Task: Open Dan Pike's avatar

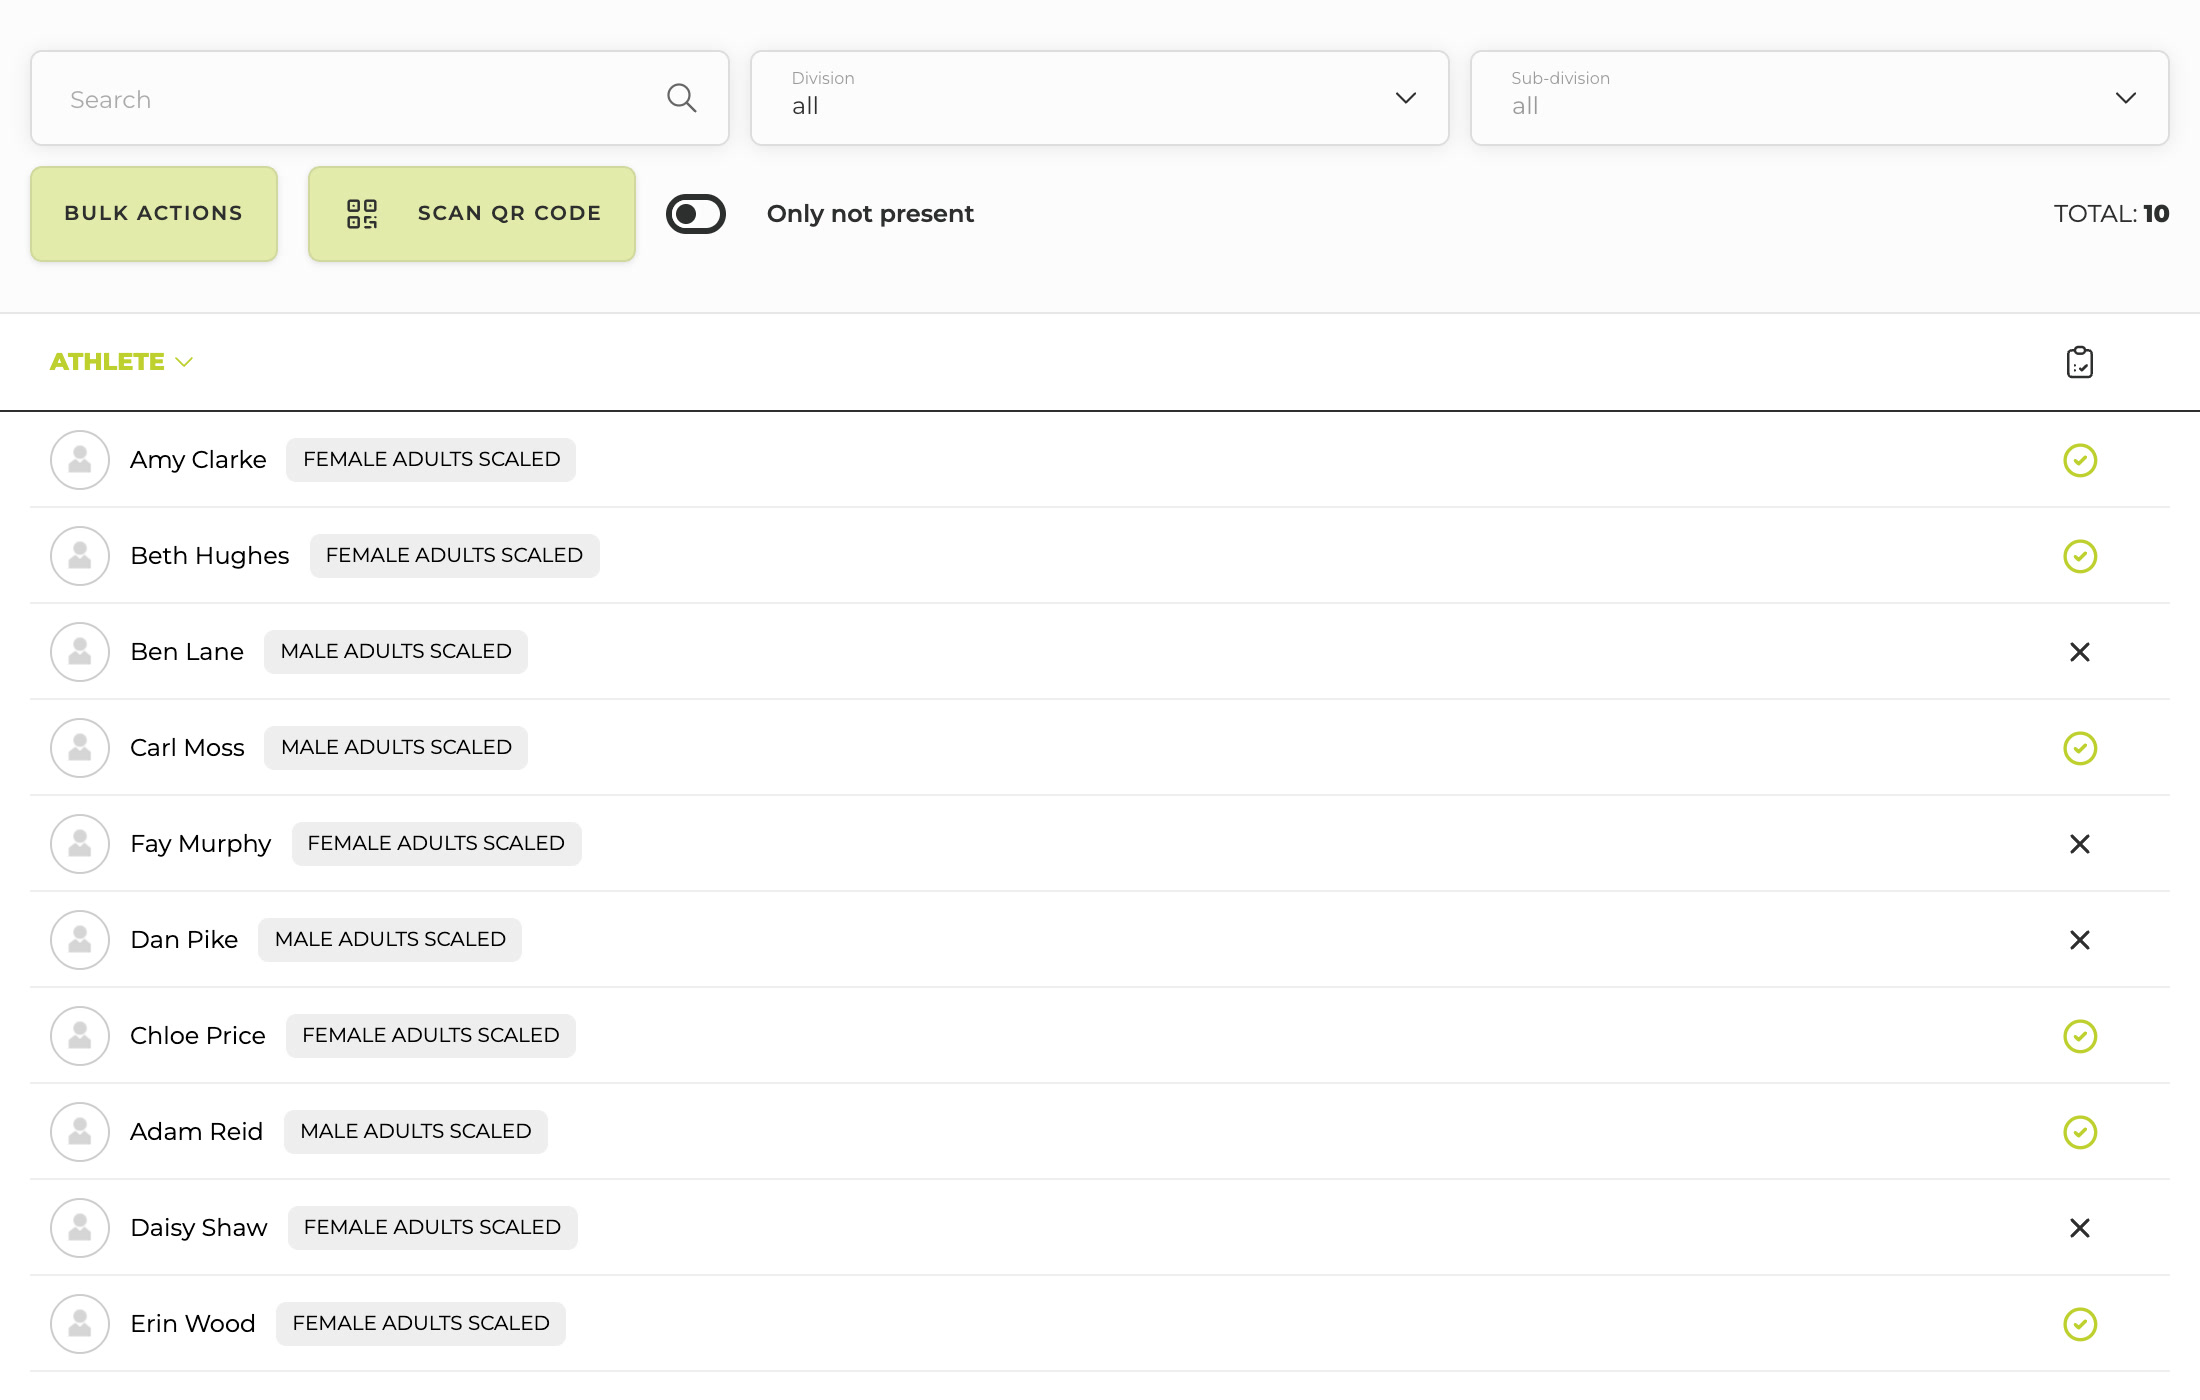Action: point(80,940)
